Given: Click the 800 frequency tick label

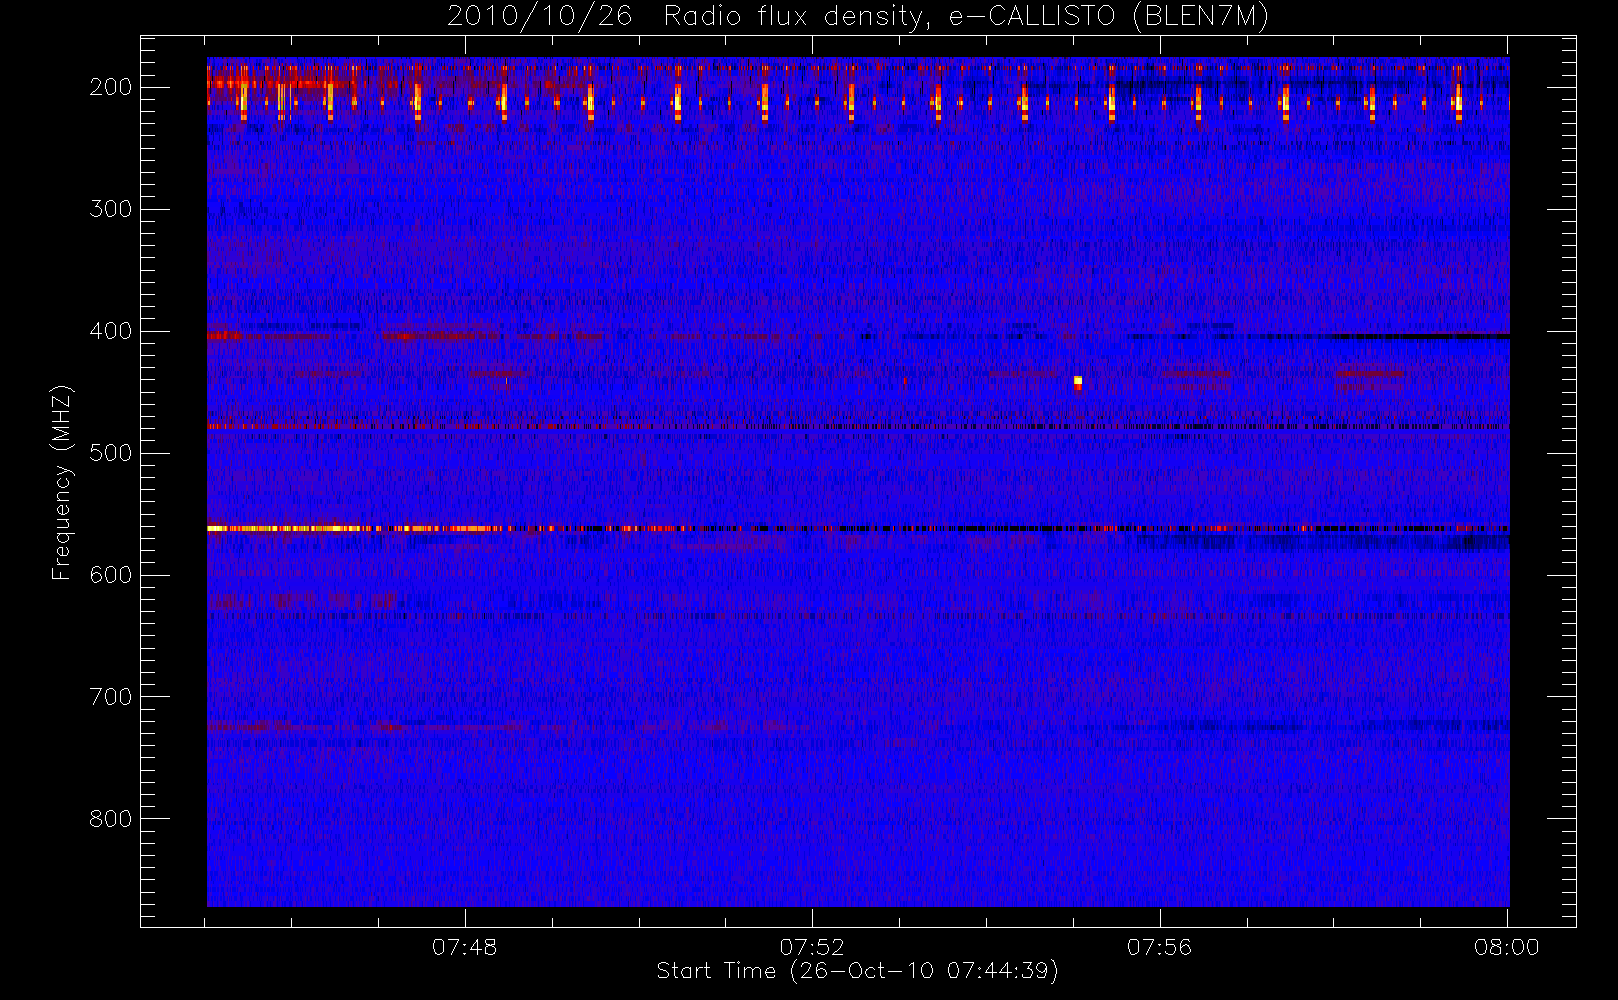Looking at the screenshot, I should pos(111,819).
